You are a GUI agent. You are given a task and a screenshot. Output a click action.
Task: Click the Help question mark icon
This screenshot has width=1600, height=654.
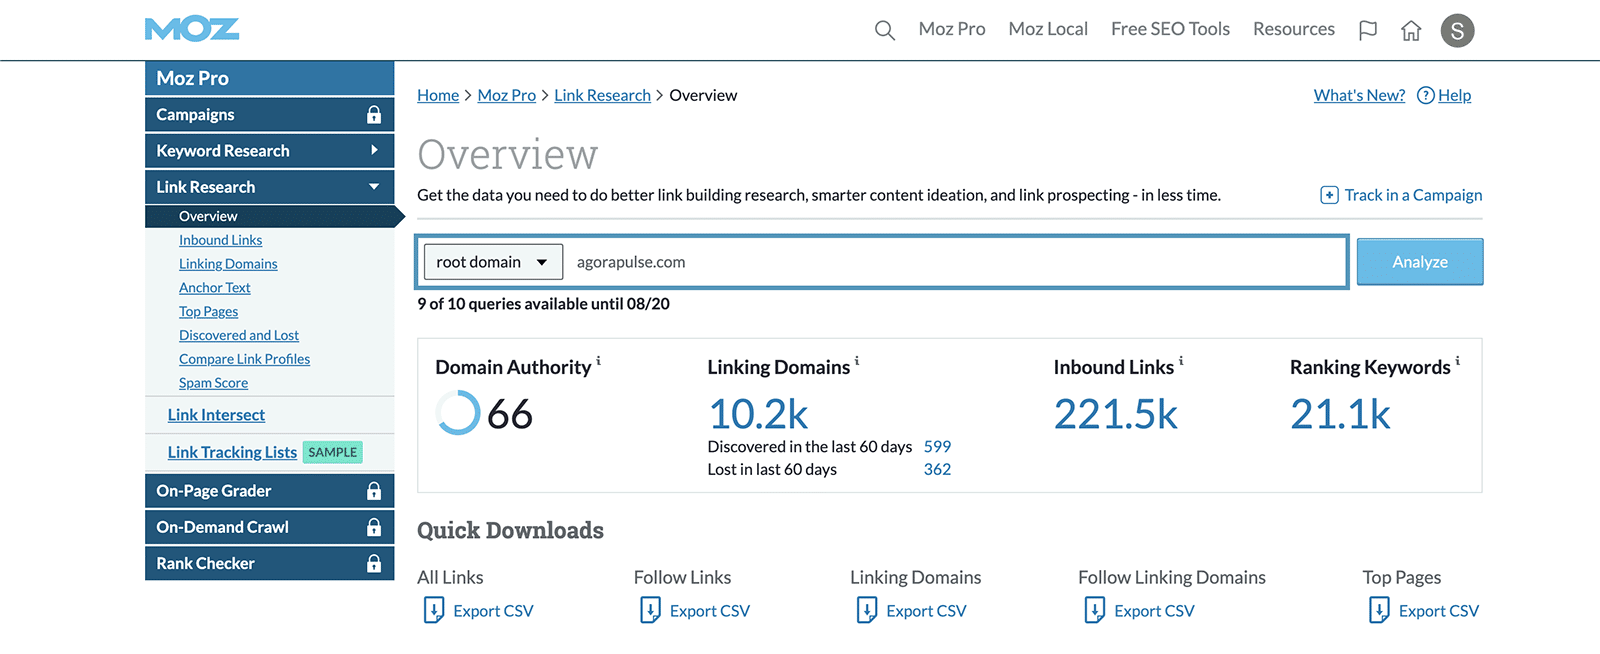click(1426, 96)
